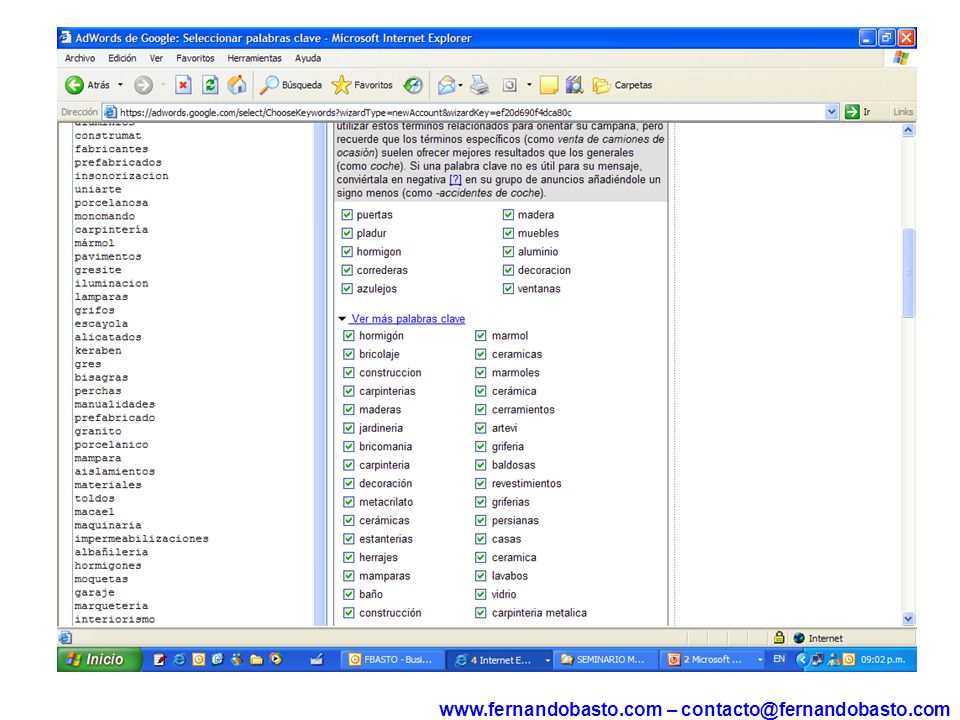Uncheck the pladur keyword checkbox
The width and height of the screenshot is (960, 720).
(347, 233)
